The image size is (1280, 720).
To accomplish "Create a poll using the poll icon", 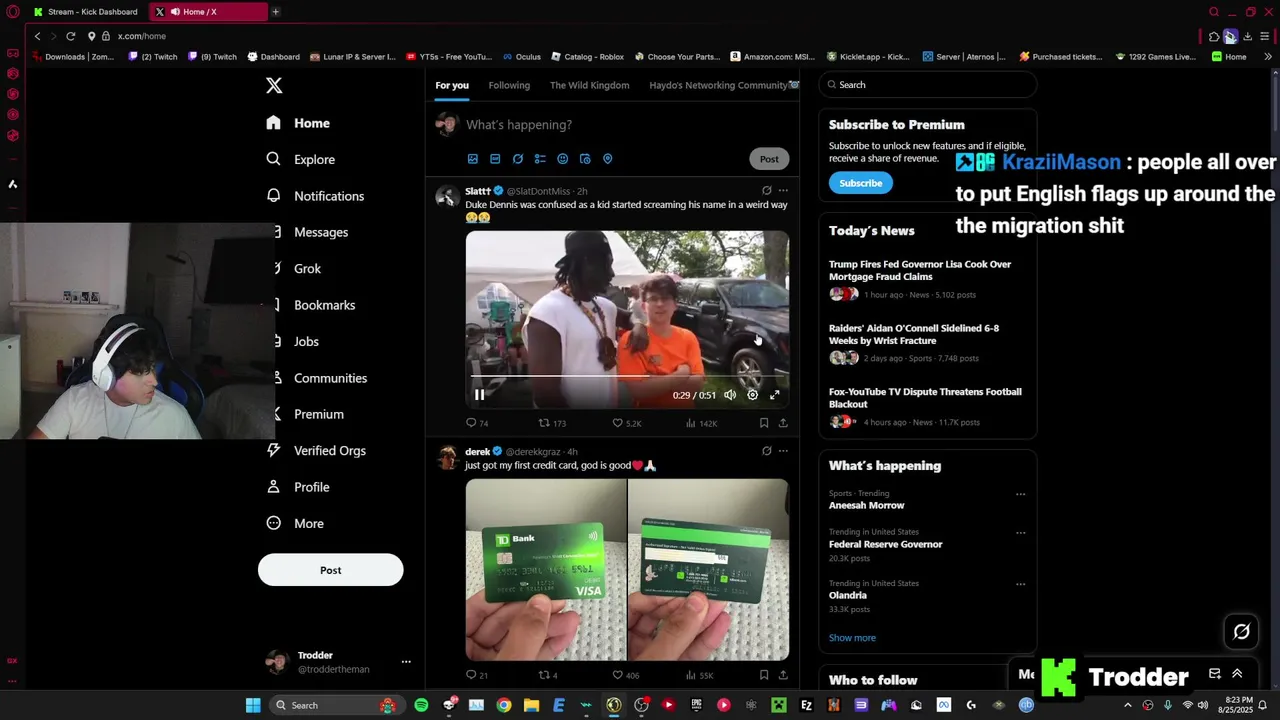I will tap(540, 159).
